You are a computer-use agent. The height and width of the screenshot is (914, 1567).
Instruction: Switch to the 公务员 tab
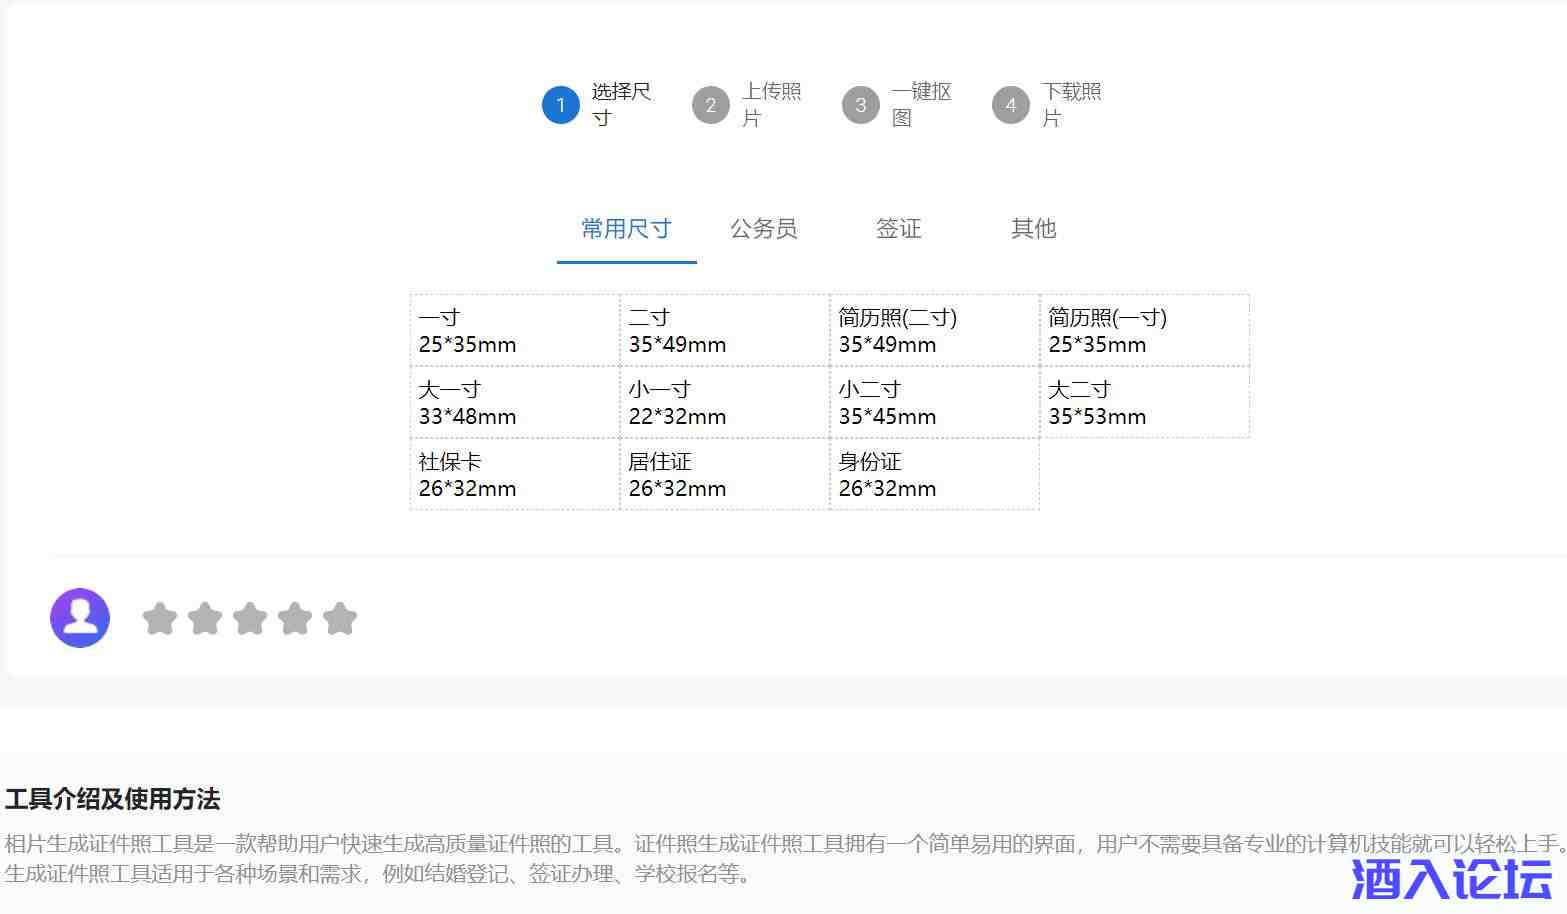click(x=764, y=229)
